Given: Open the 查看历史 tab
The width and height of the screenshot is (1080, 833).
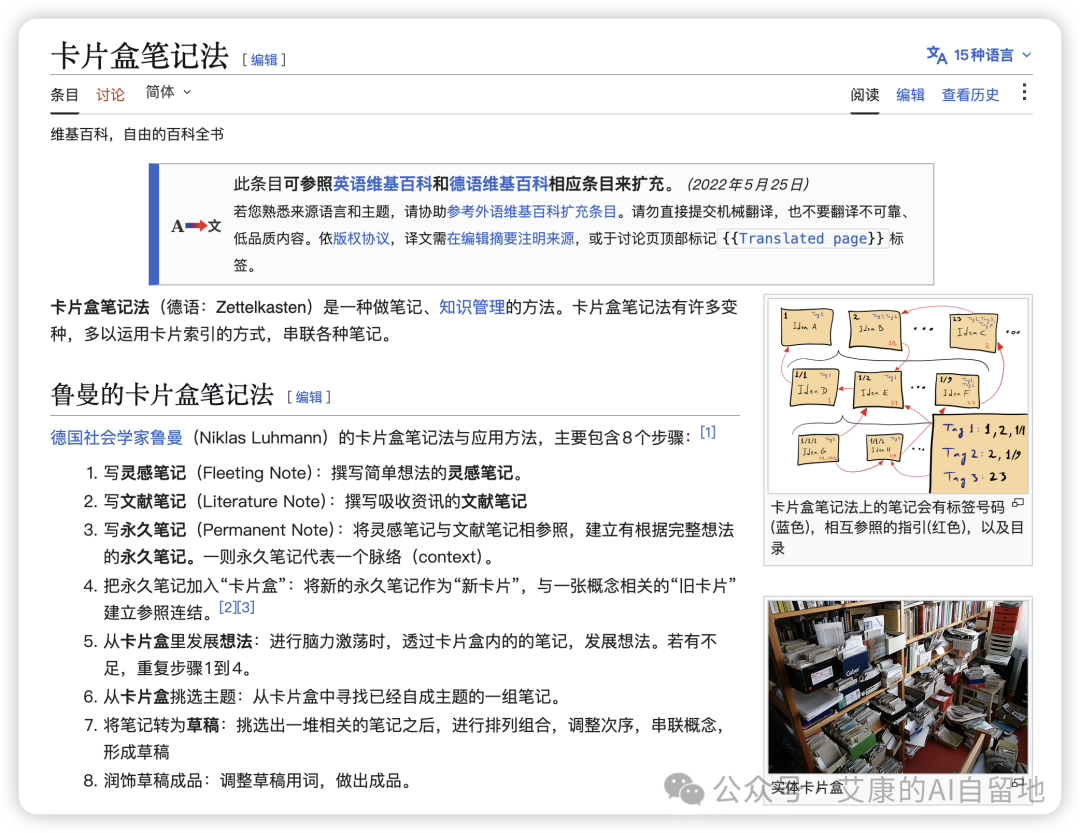Looking at the screenshot, I should 970,95.
